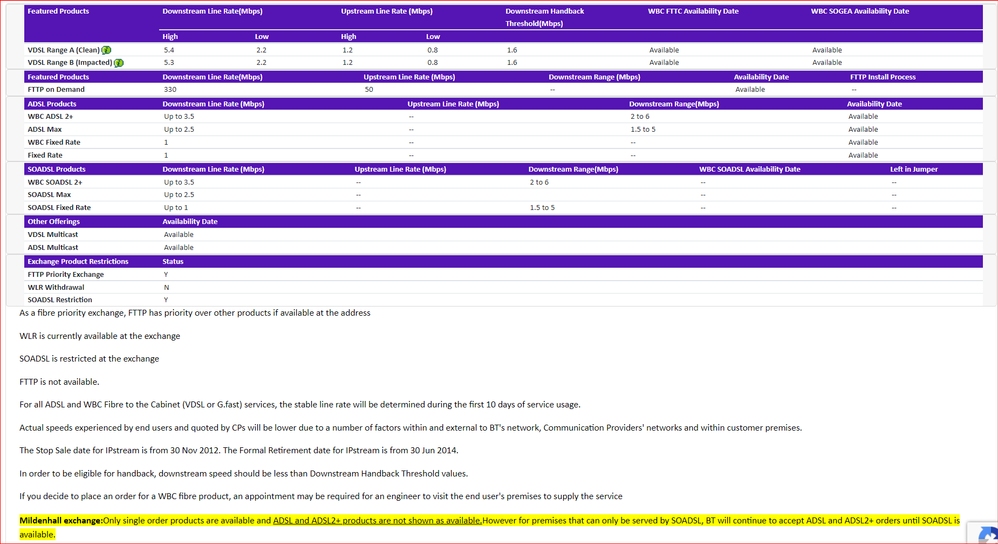Screen dimensions: 998x544
Task: Click the bold 'Mildenhall exchange' highlighted text
Action: click(x=62, y=521)
